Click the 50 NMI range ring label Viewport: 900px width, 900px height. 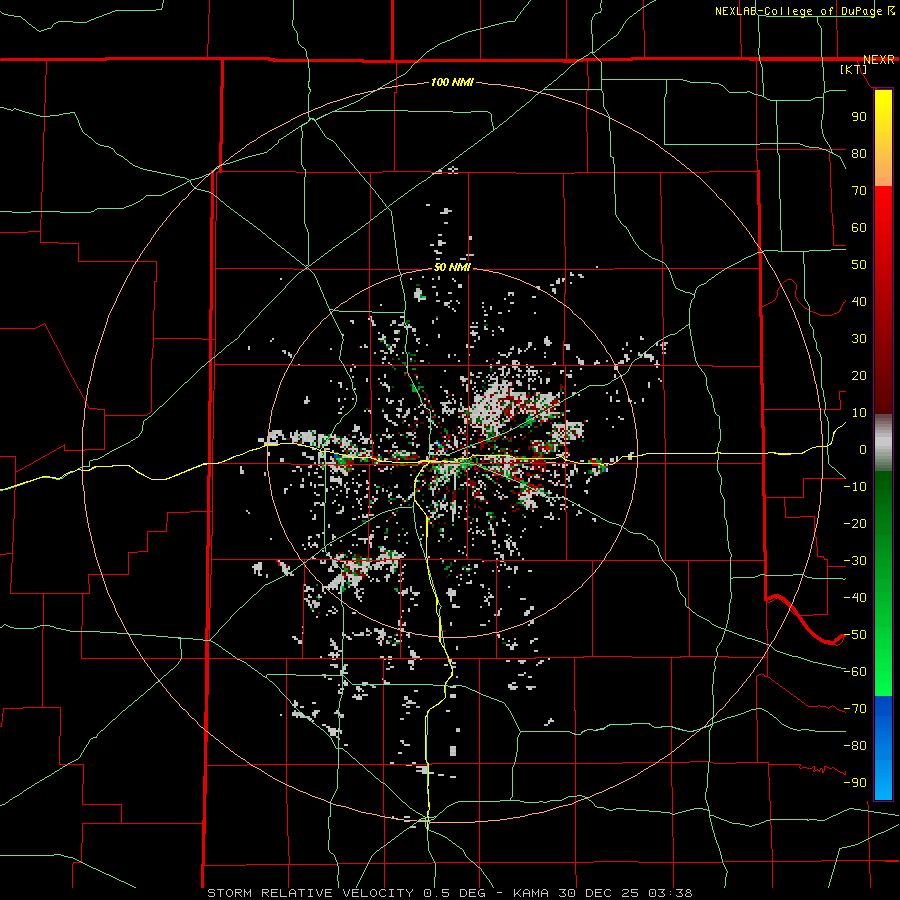[452, 267]
